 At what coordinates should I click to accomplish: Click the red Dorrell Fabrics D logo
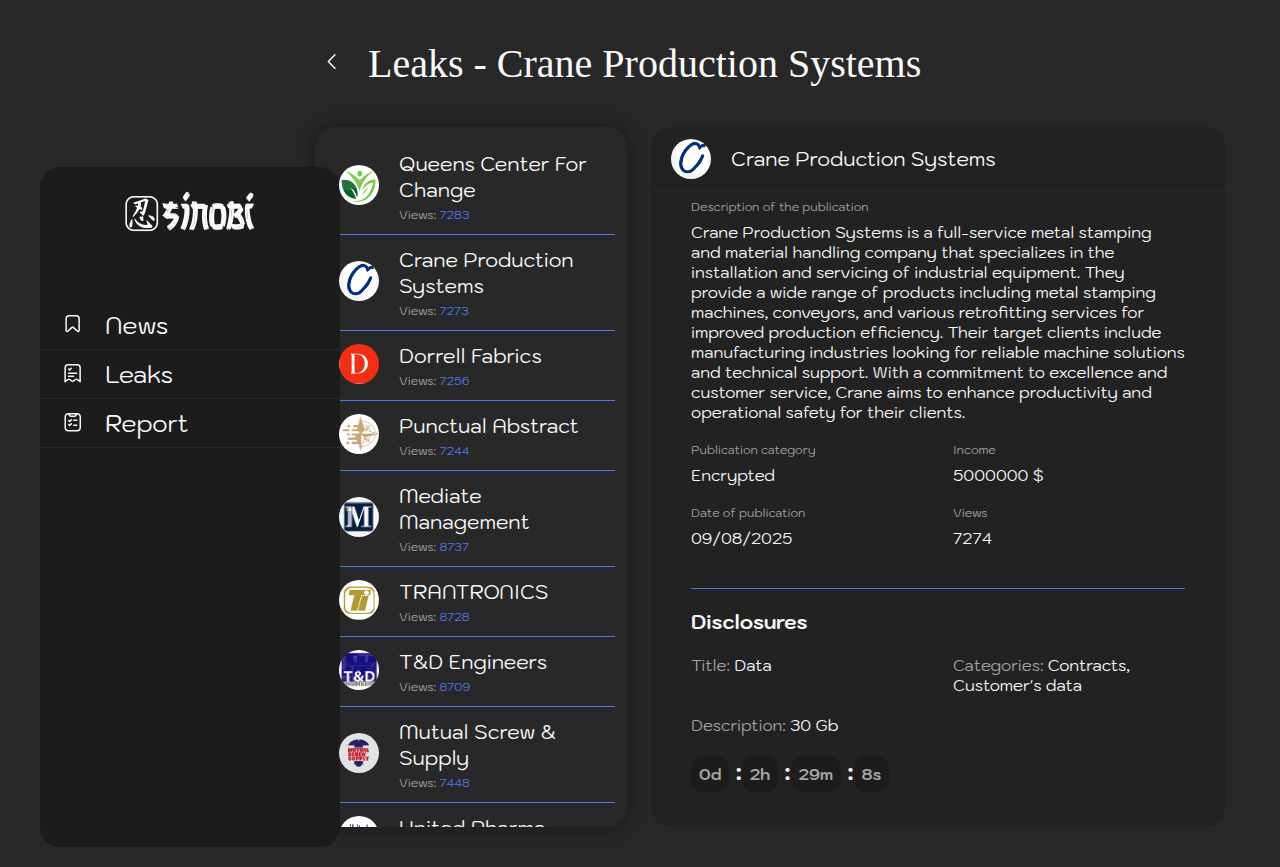(x=359, y=364)
